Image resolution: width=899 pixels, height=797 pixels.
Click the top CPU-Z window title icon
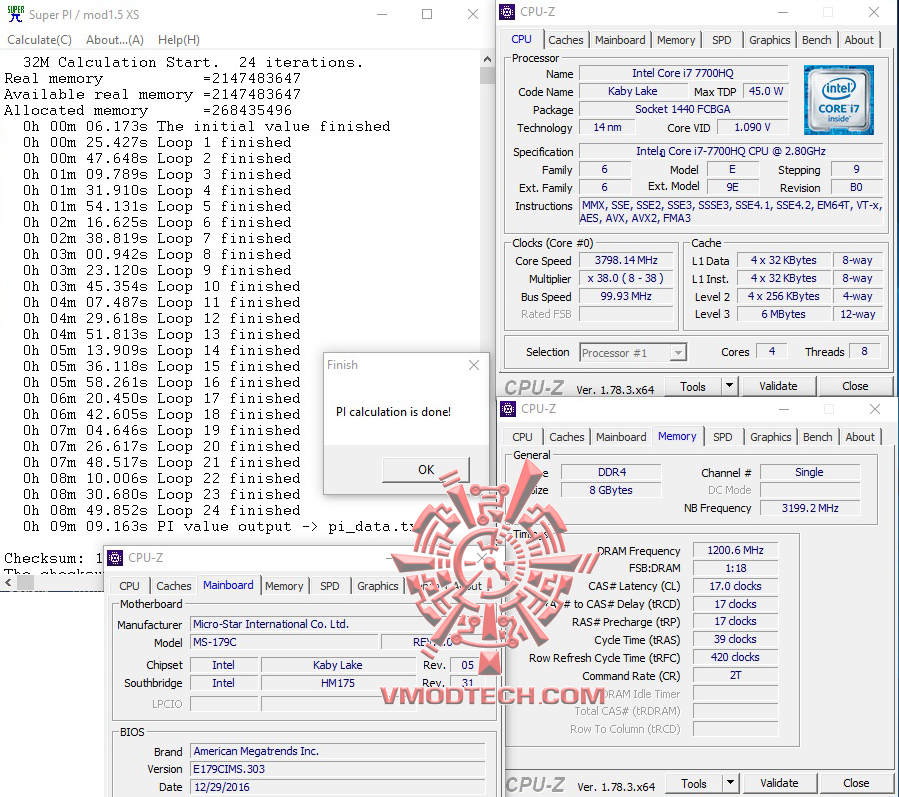507,11
